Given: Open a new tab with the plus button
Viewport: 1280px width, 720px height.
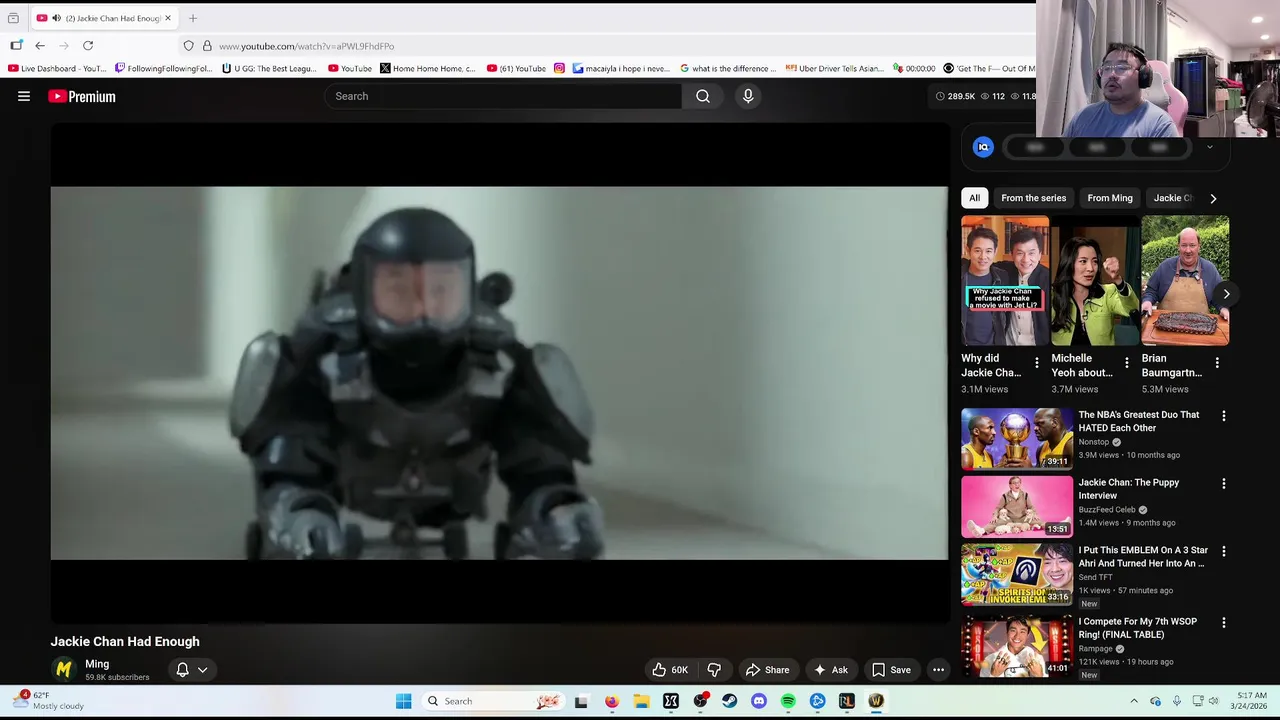Looking at the screenshot, I should 193,18.
